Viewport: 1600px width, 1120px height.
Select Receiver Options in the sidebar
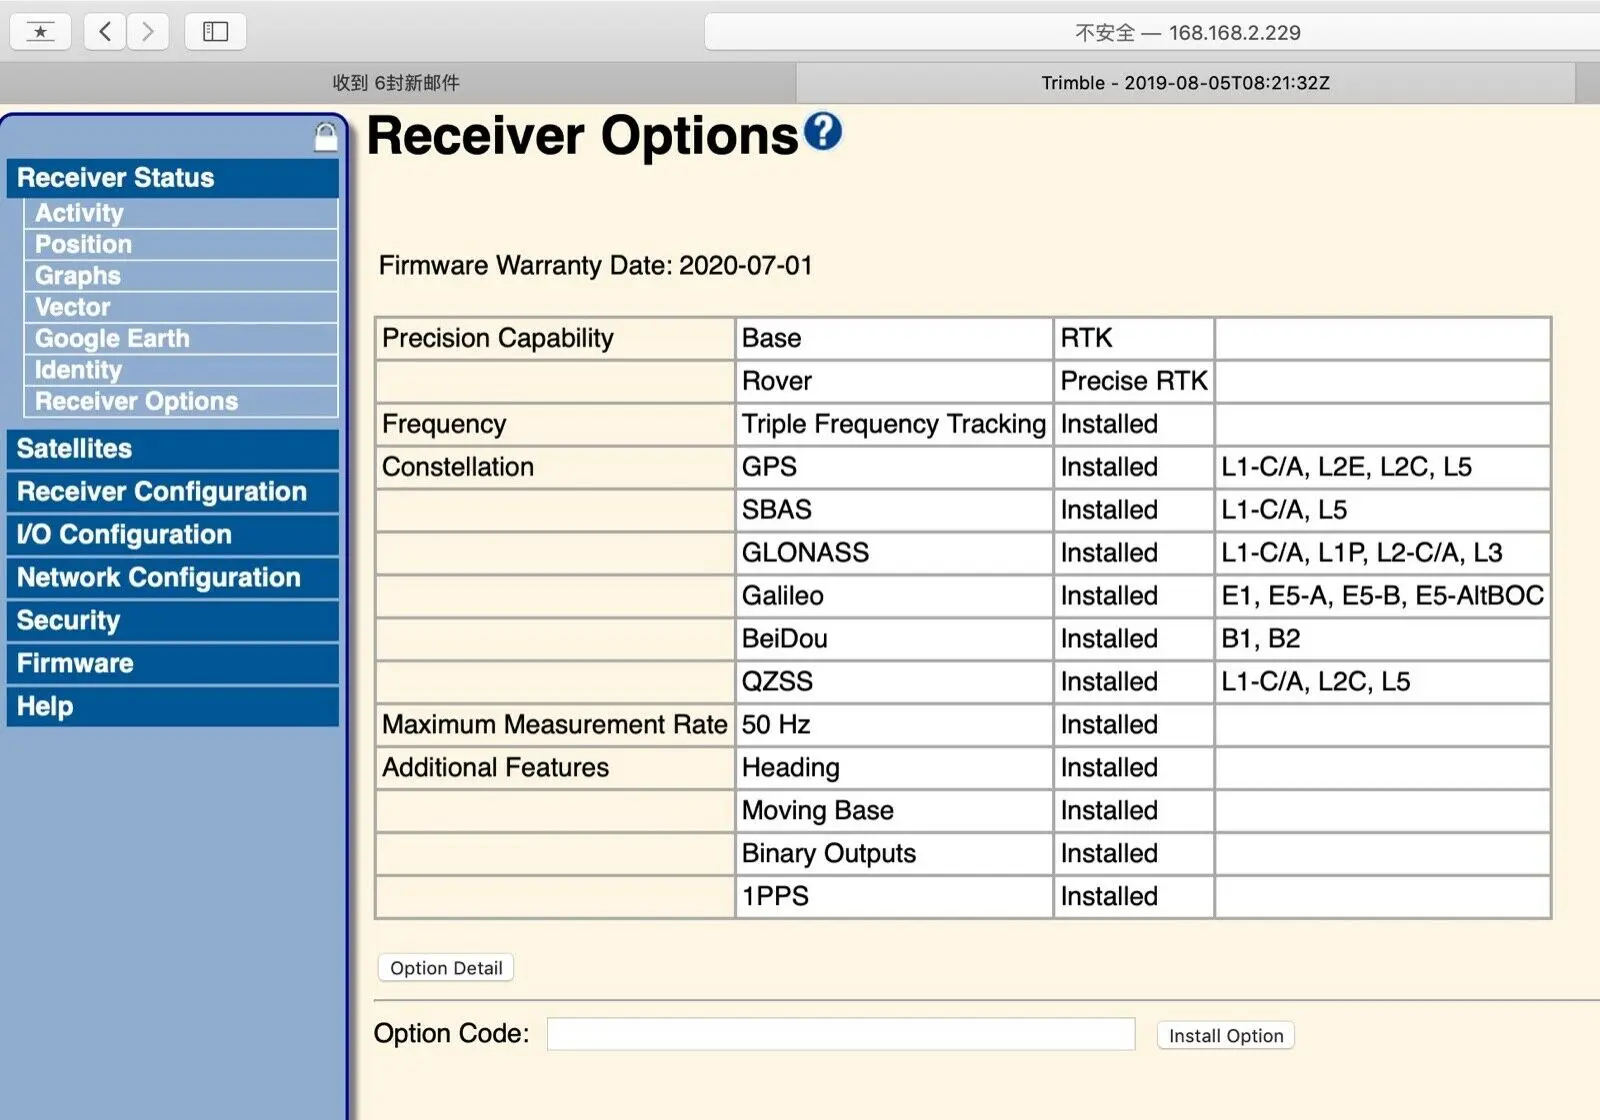coord(180,401)
